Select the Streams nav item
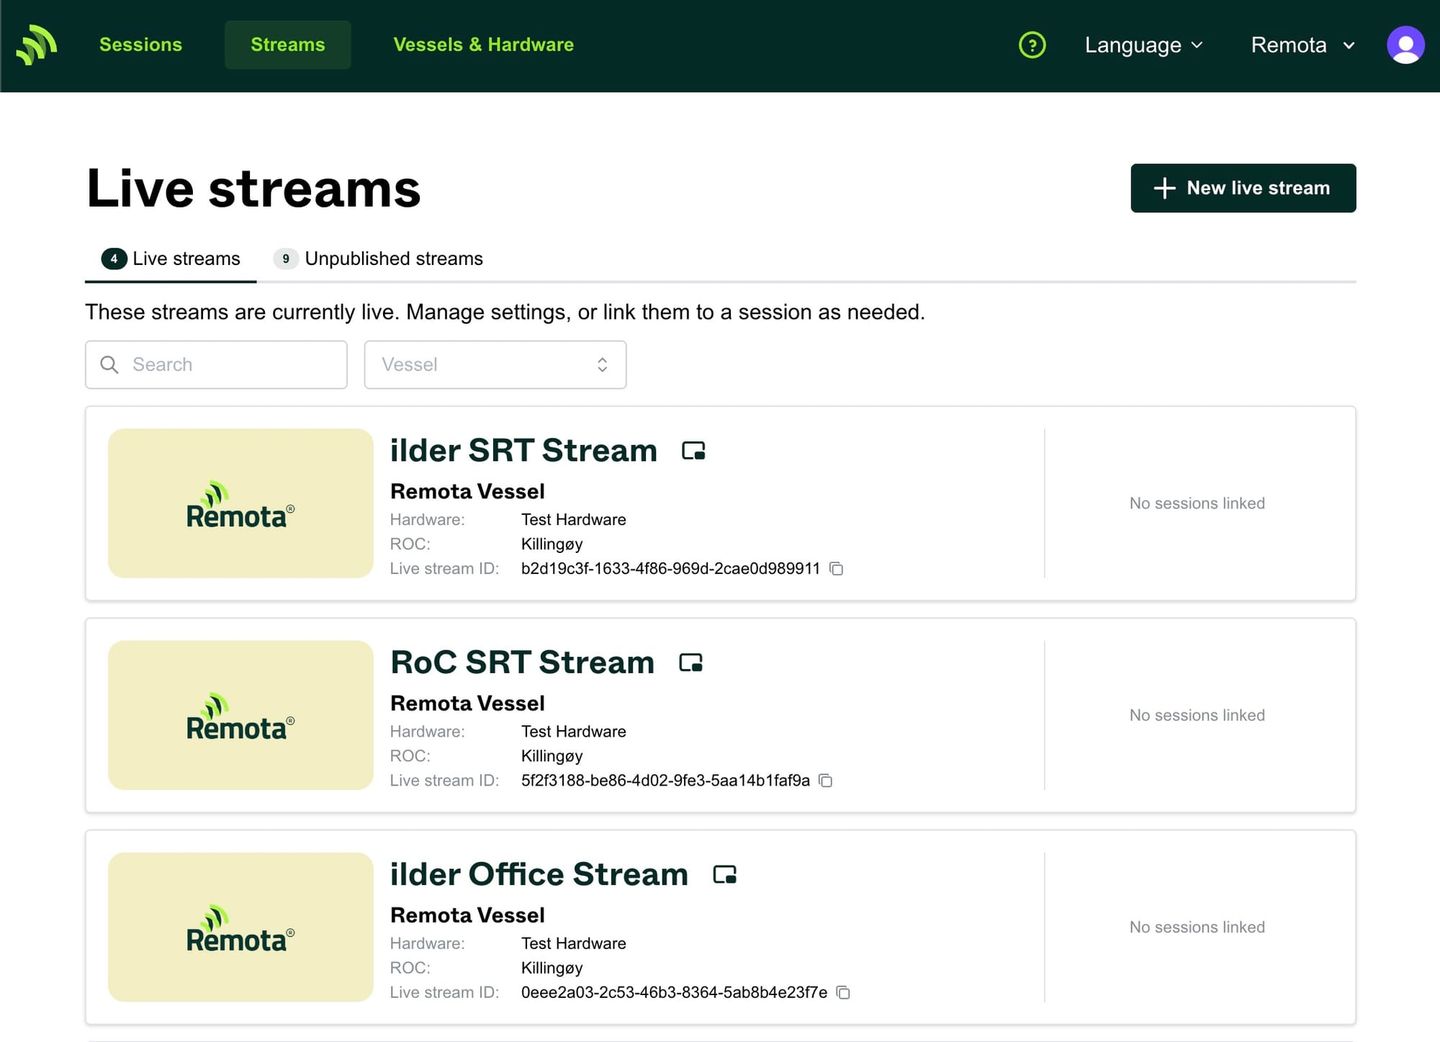The image size is (1440, 1042). point(288,45)
